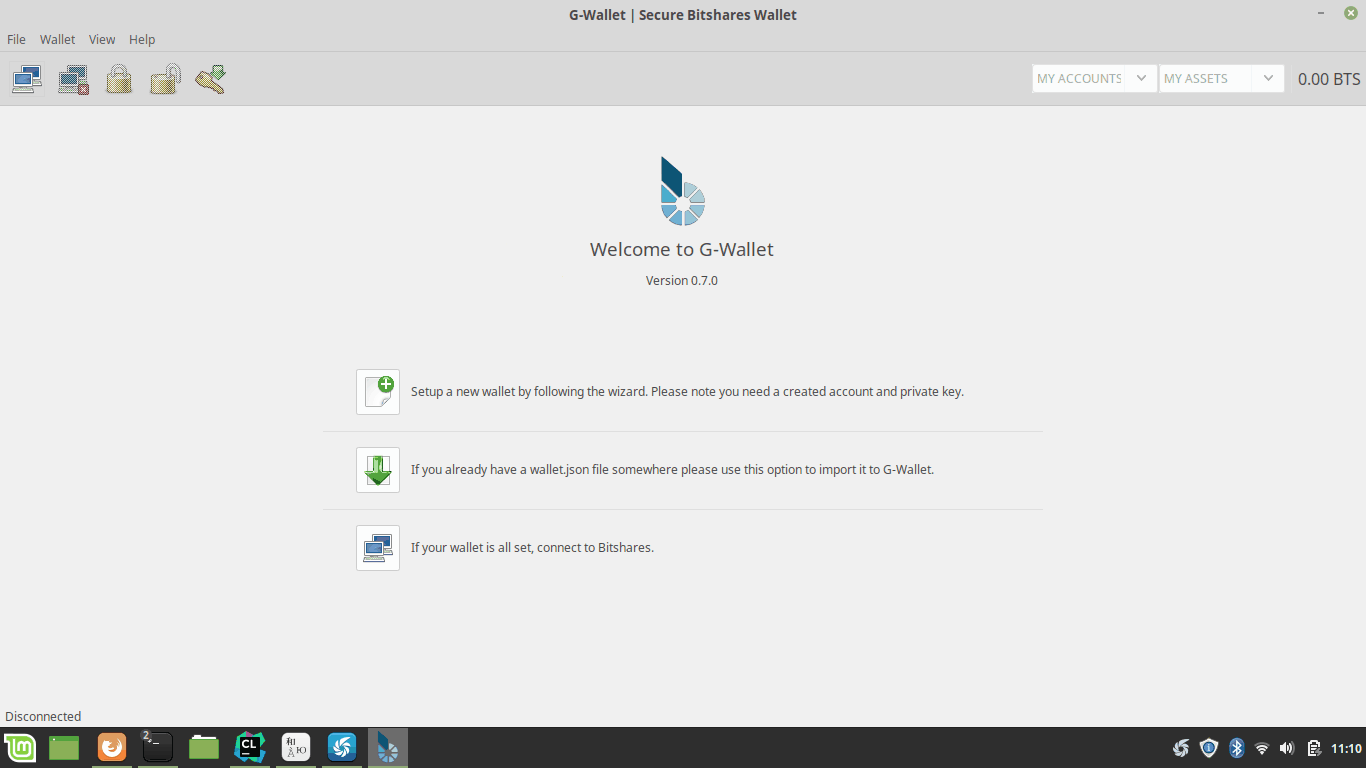Click the connect to Bitshares computers icon
1366x768 pixels.
click(378, 548)
